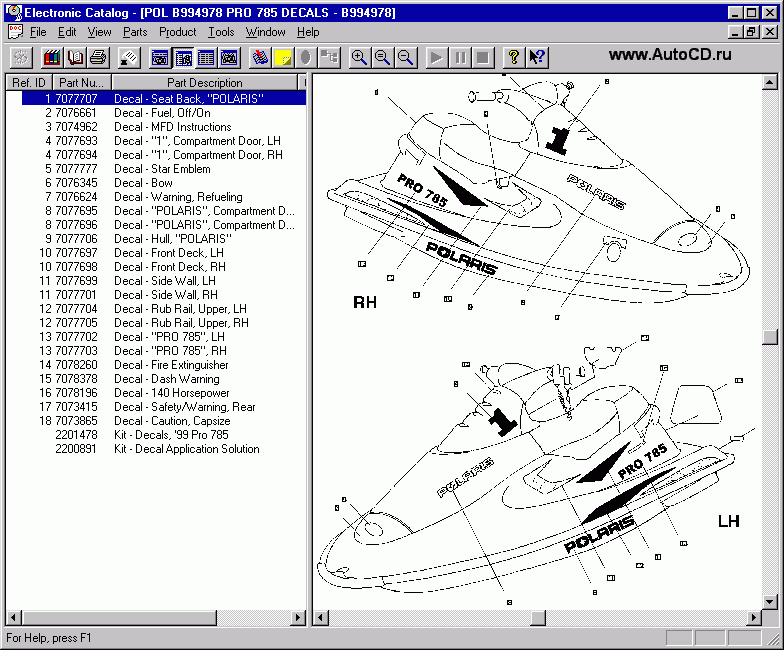Image resolution: width=784 pixels, height=650 pixels.
Task: Select row Decal - Safety/Warning, Rear
Action: pyautogui.click(x=156, y=407)
